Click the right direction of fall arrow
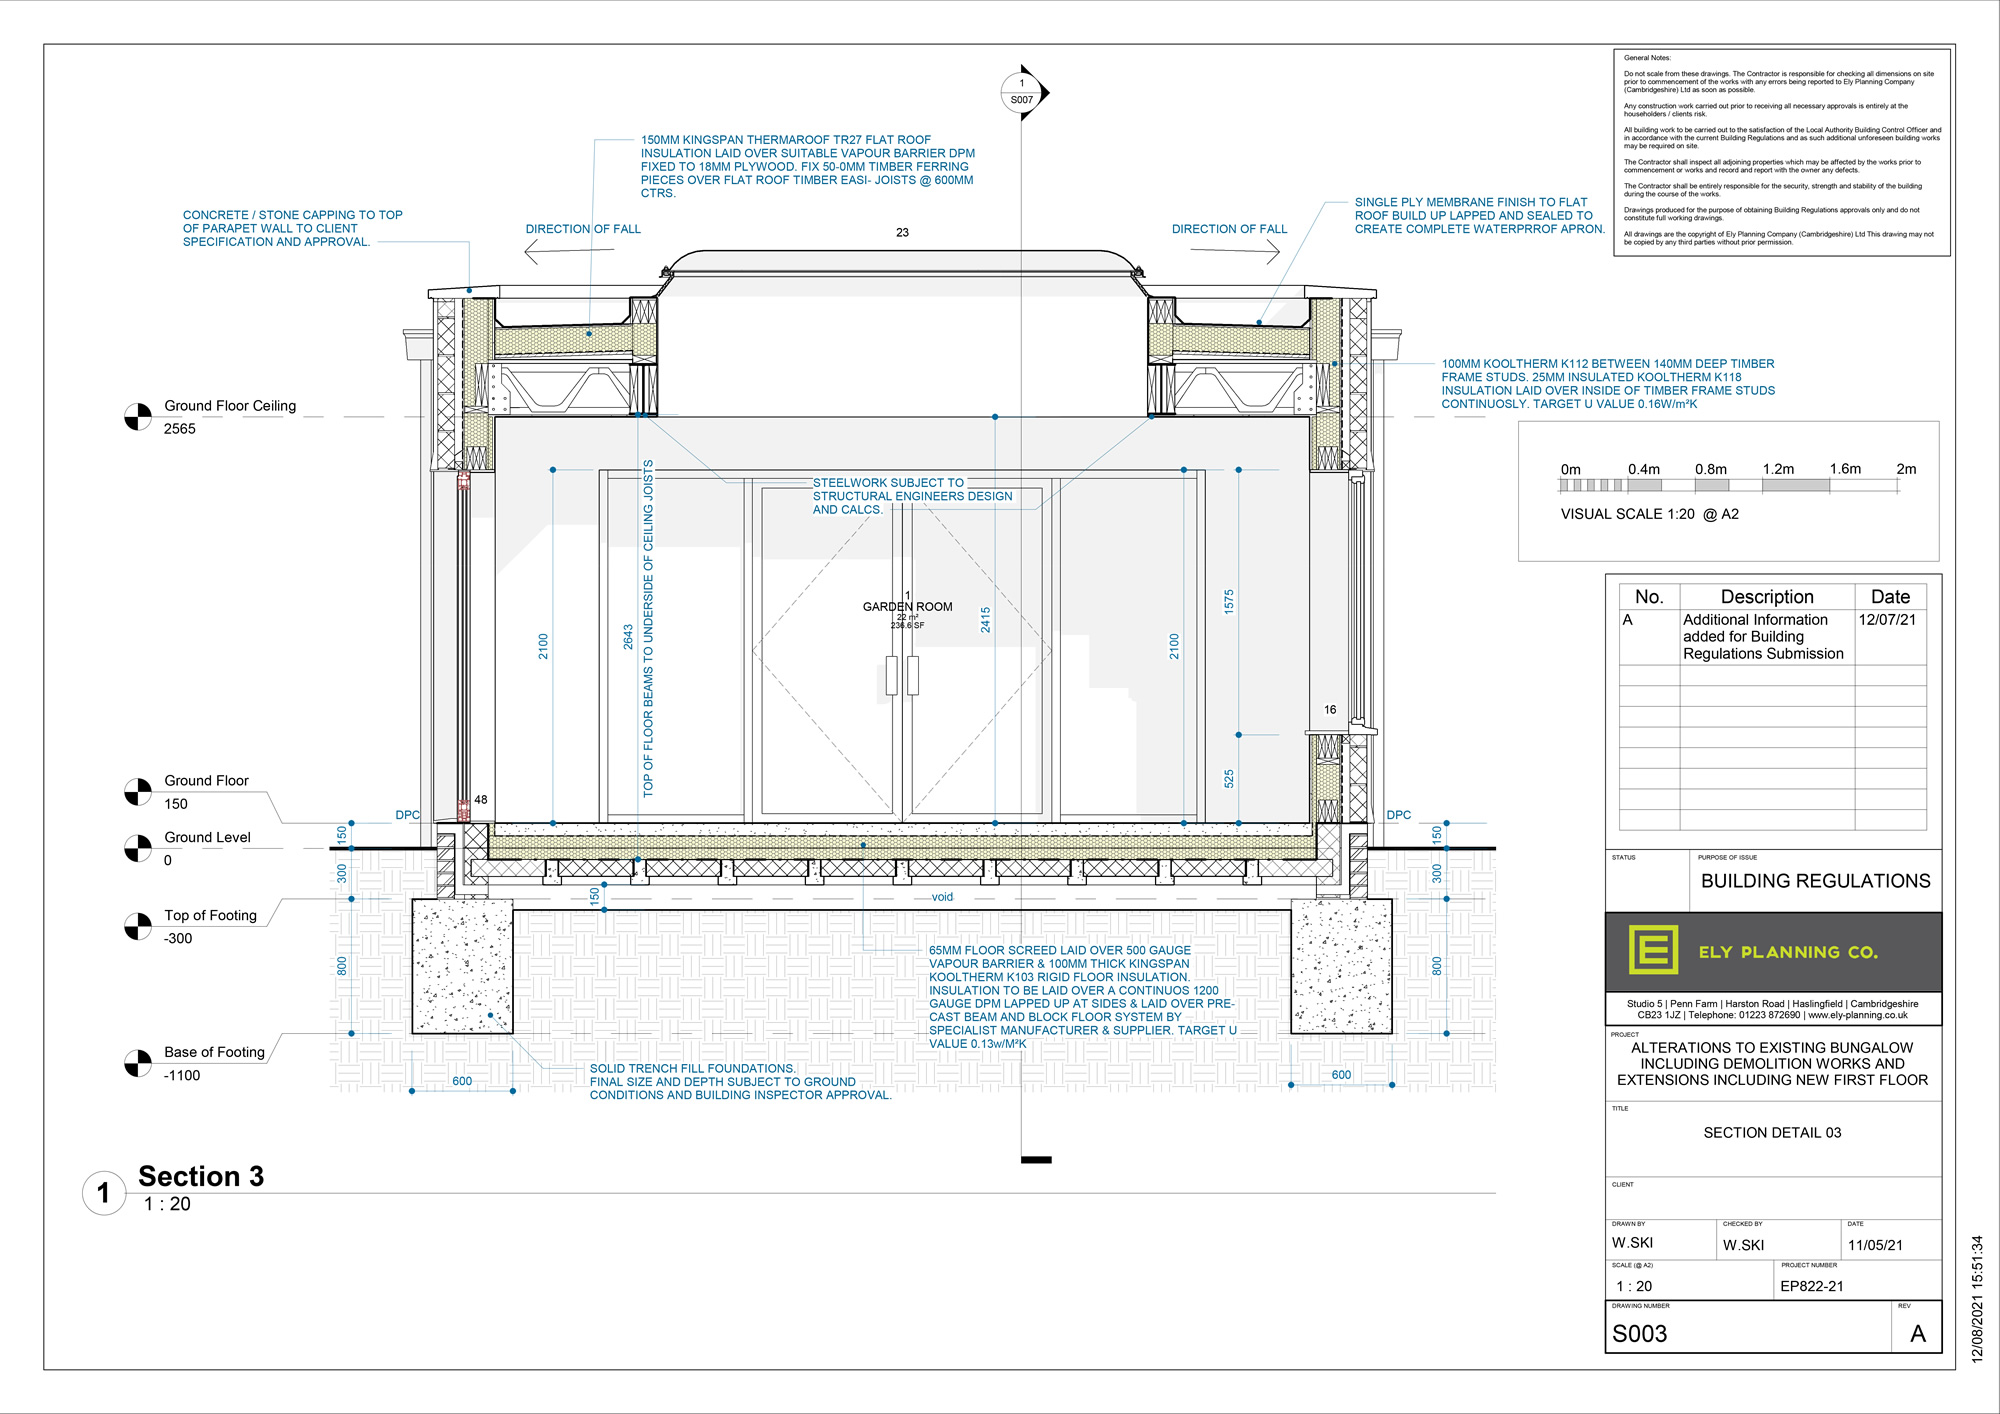The image size is (2000, 1414). pyautogui.click(x=1236, y=252)
